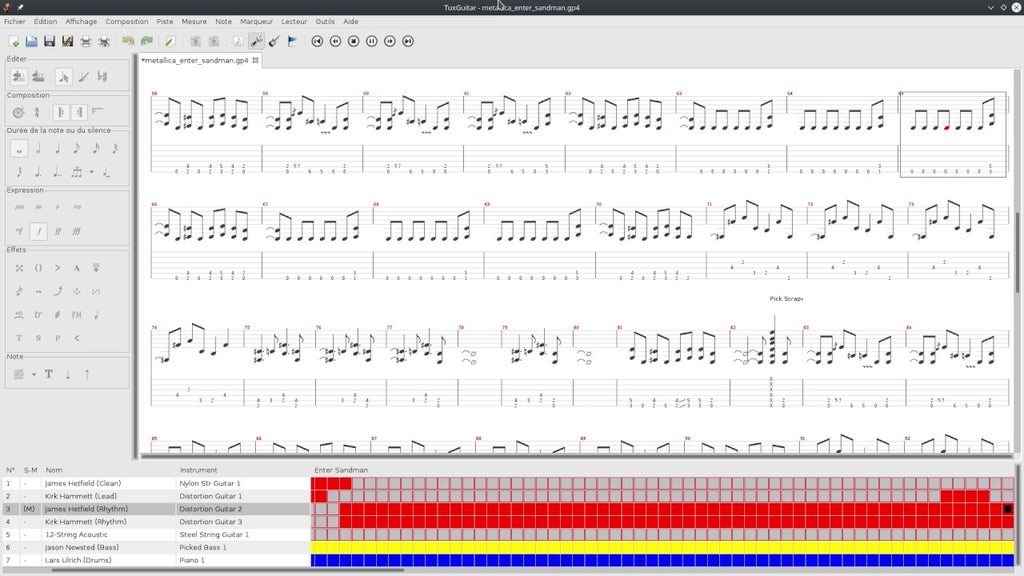The image size is (1024, 576).
Task: Open the Mesure menu
Action: point(194,22)
